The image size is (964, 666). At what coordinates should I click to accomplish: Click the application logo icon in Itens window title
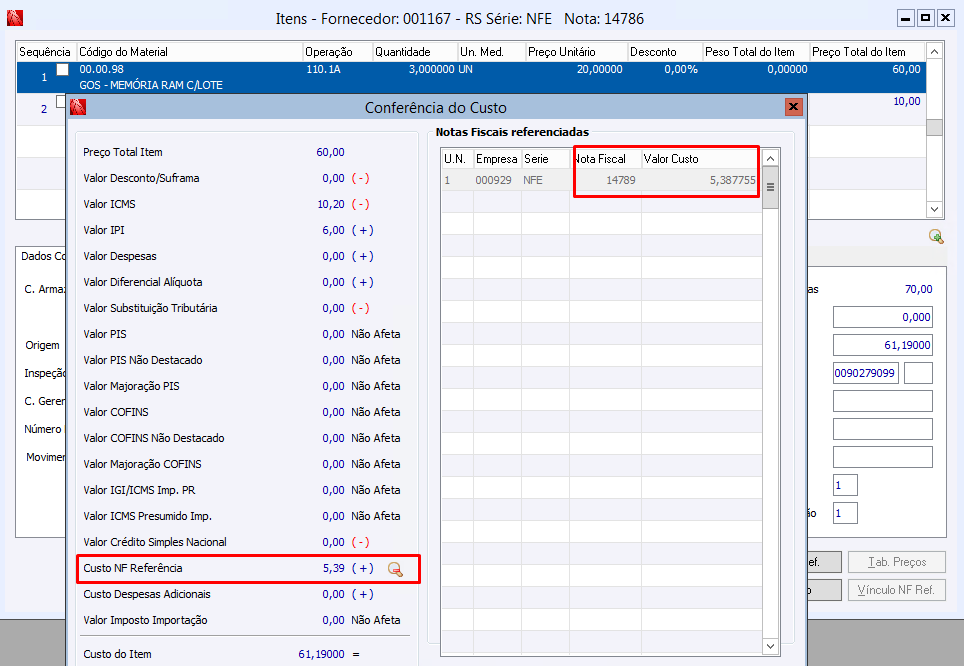15,18
